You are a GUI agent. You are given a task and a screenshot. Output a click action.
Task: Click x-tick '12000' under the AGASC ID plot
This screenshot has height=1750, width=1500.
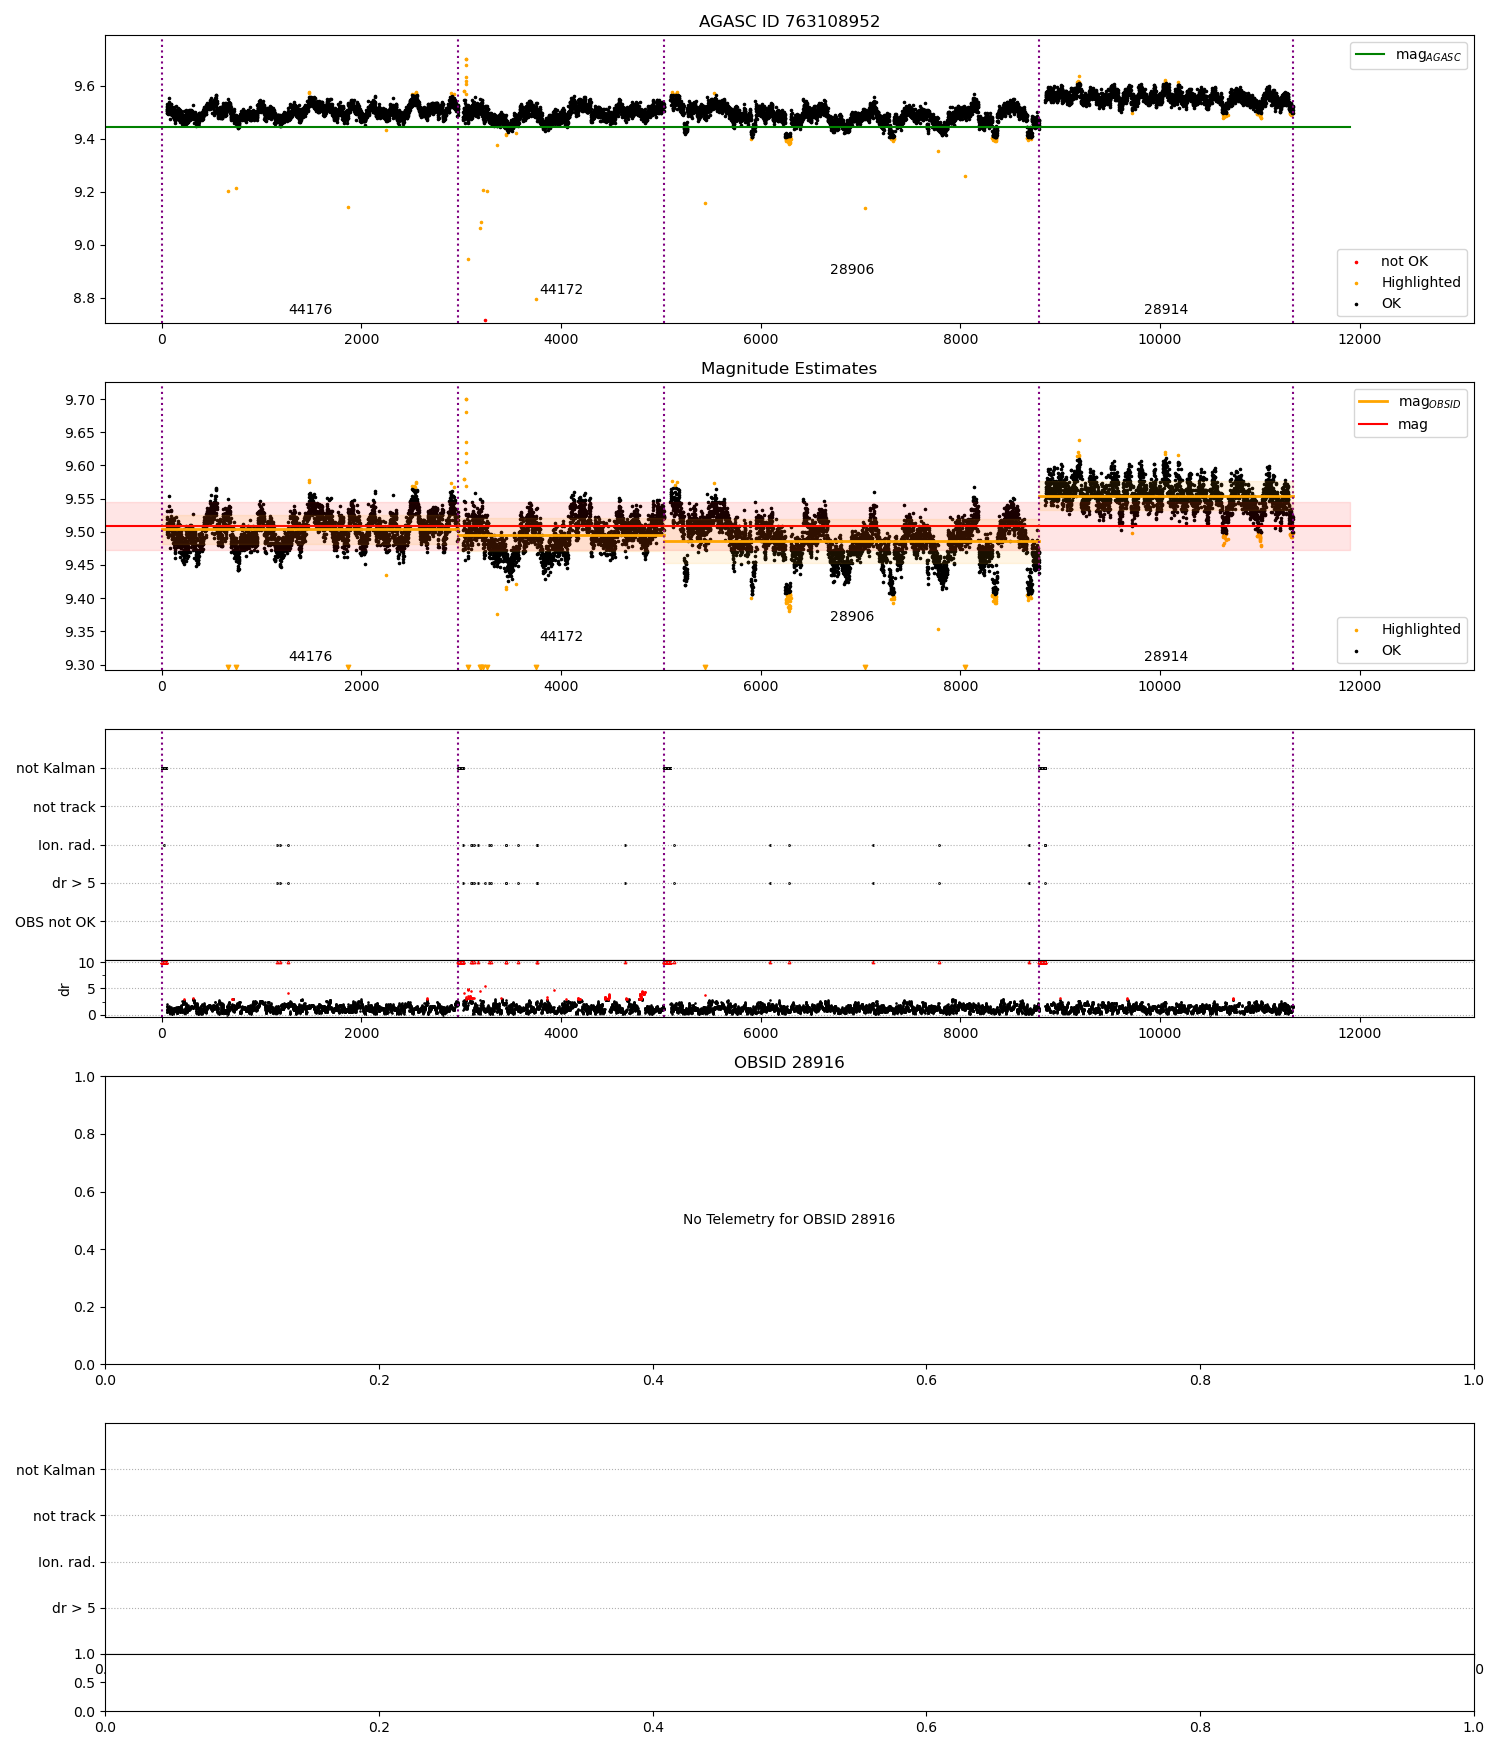point(1359,339)
